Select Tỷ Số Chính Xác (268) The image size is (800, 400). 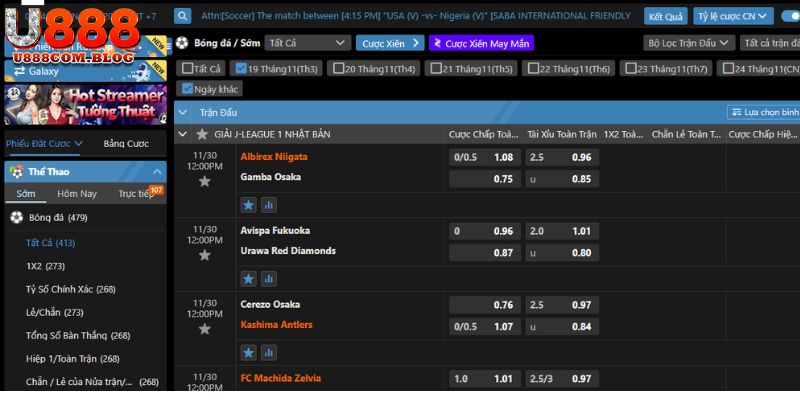(x=71, y=289)
